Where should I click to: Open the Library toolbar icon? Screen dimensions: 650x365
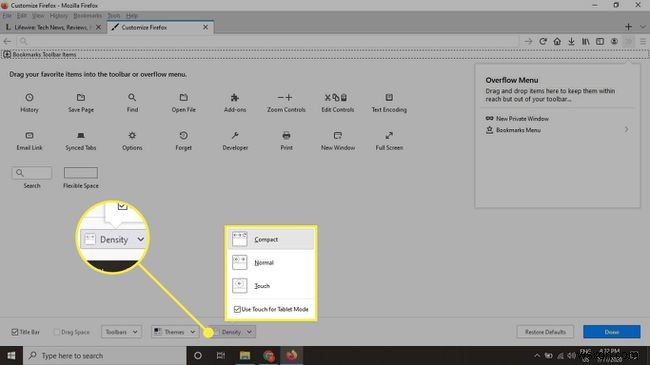(x=585, y=41)
